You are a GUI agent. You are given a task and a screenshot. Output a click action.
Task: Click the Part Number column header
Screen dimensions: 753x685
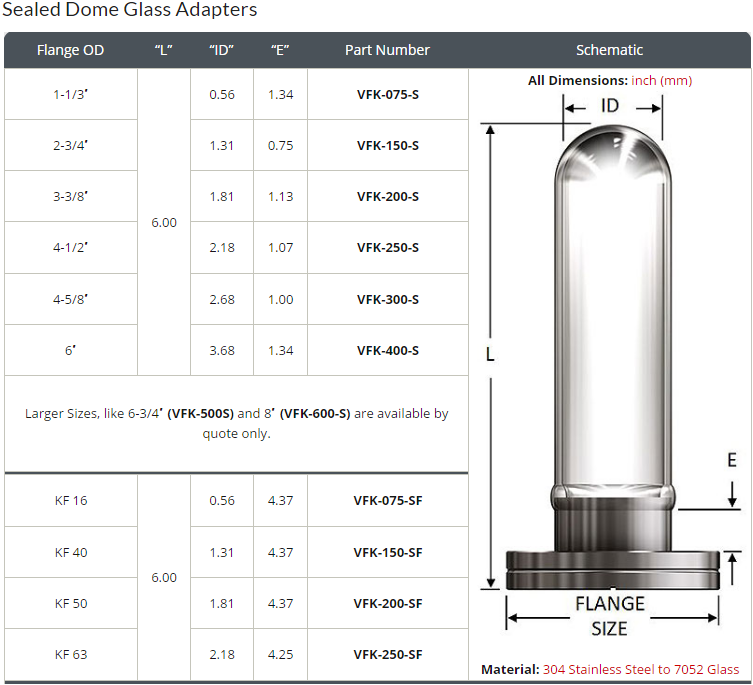pos(387,50)
